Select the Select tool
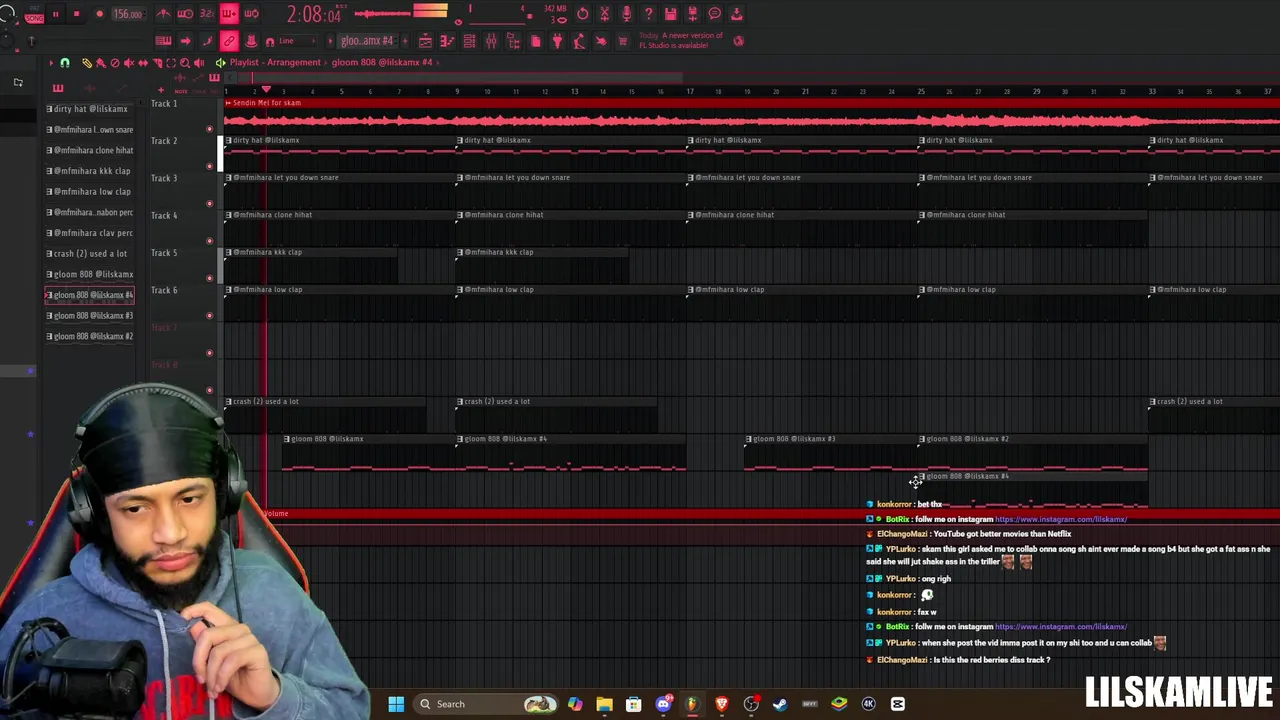The height and width of the screenshot is (720, 1280). [171, 62]
